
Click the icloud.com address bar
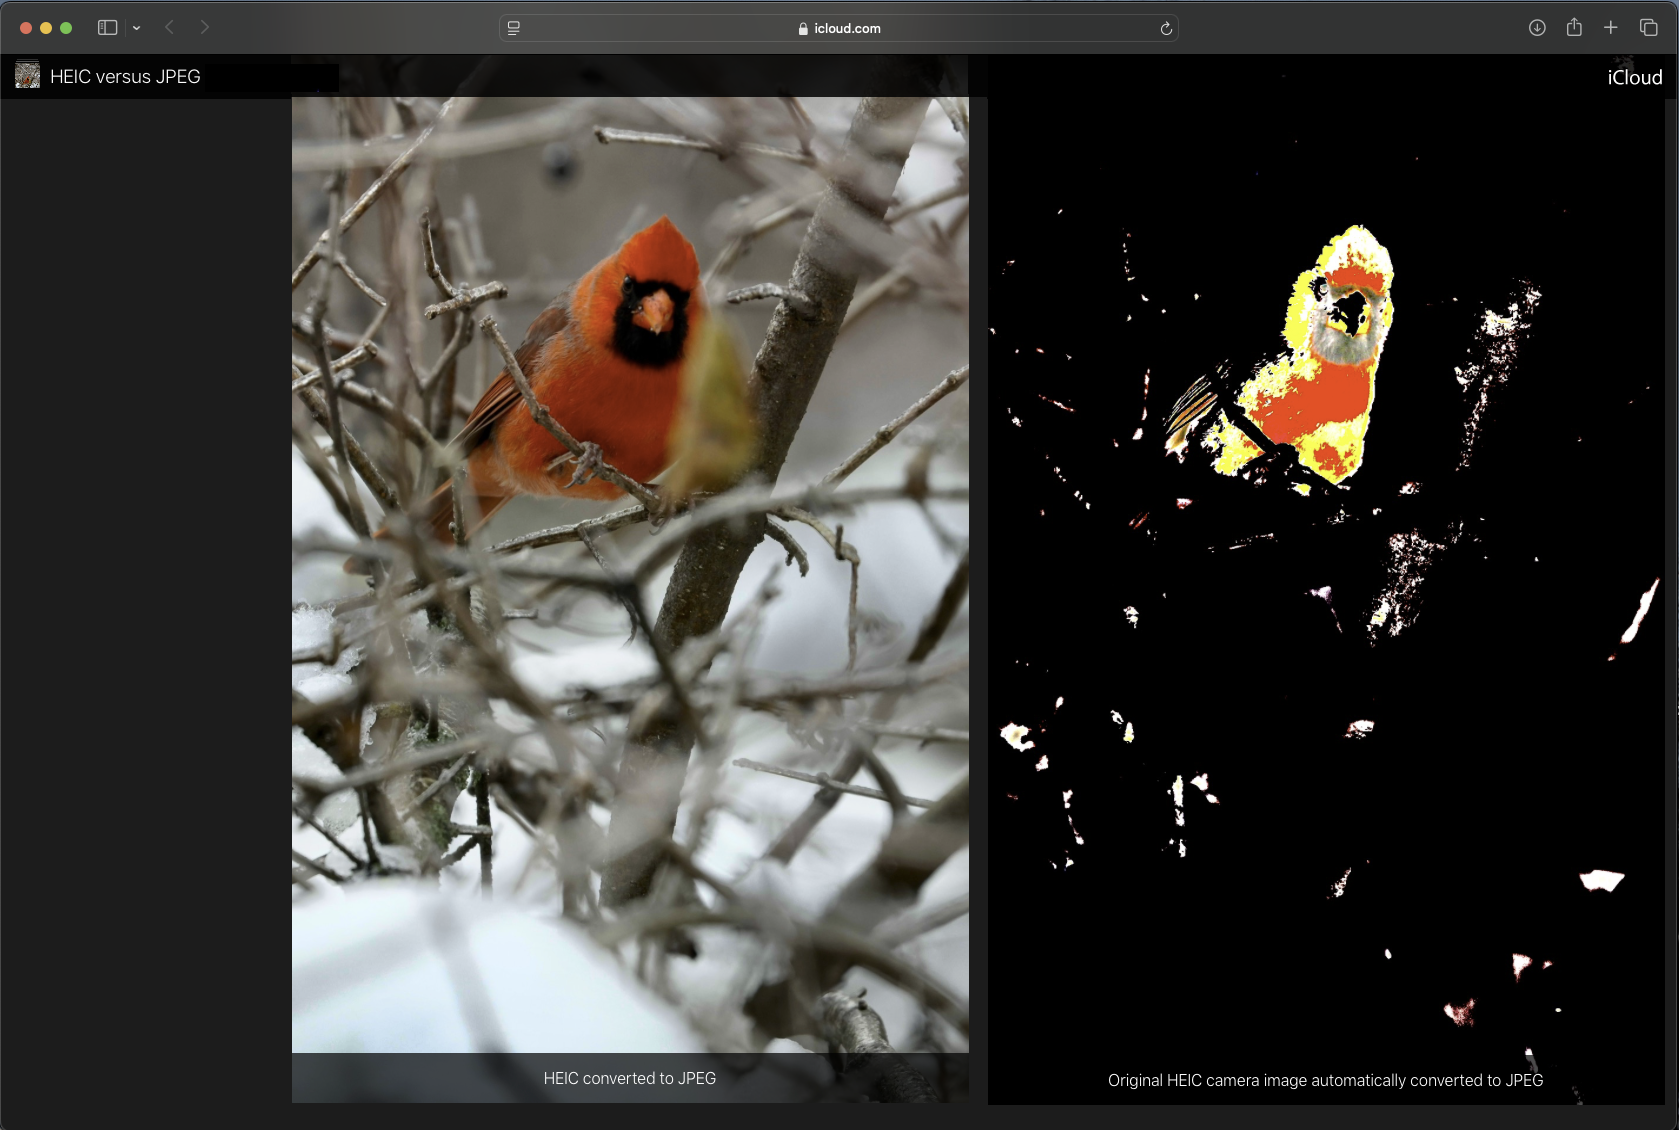(x=838, y=28)
